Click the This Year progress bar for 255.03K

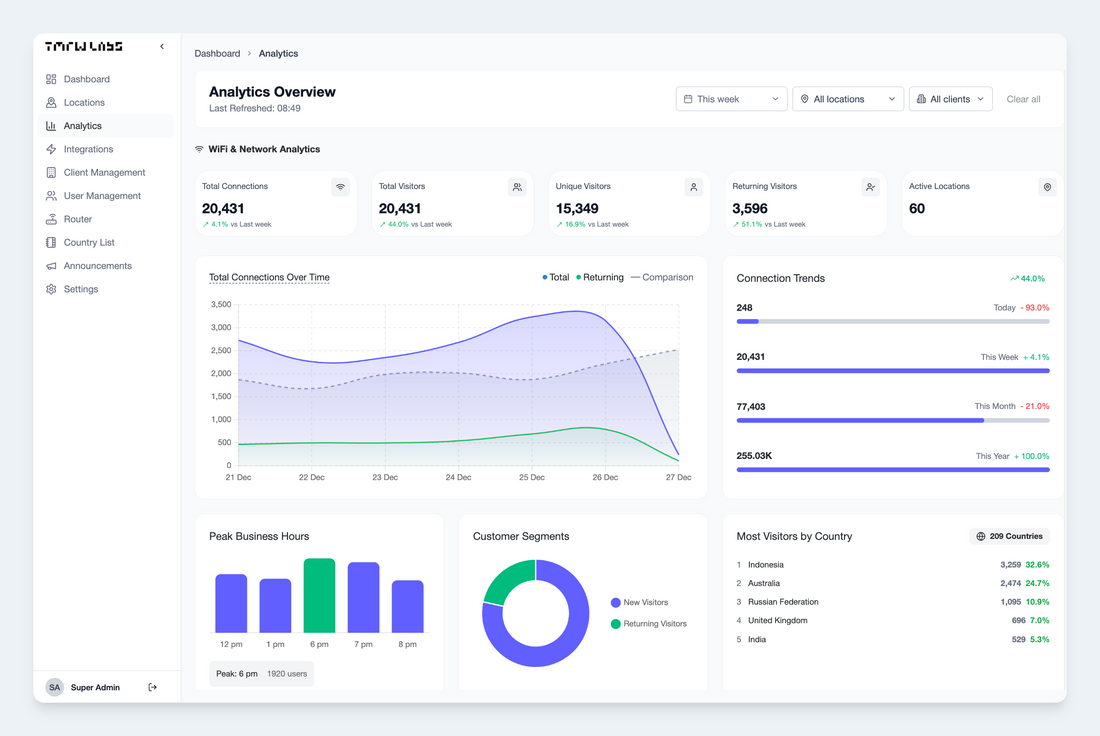pyautogui.click(x=893, y=469)
